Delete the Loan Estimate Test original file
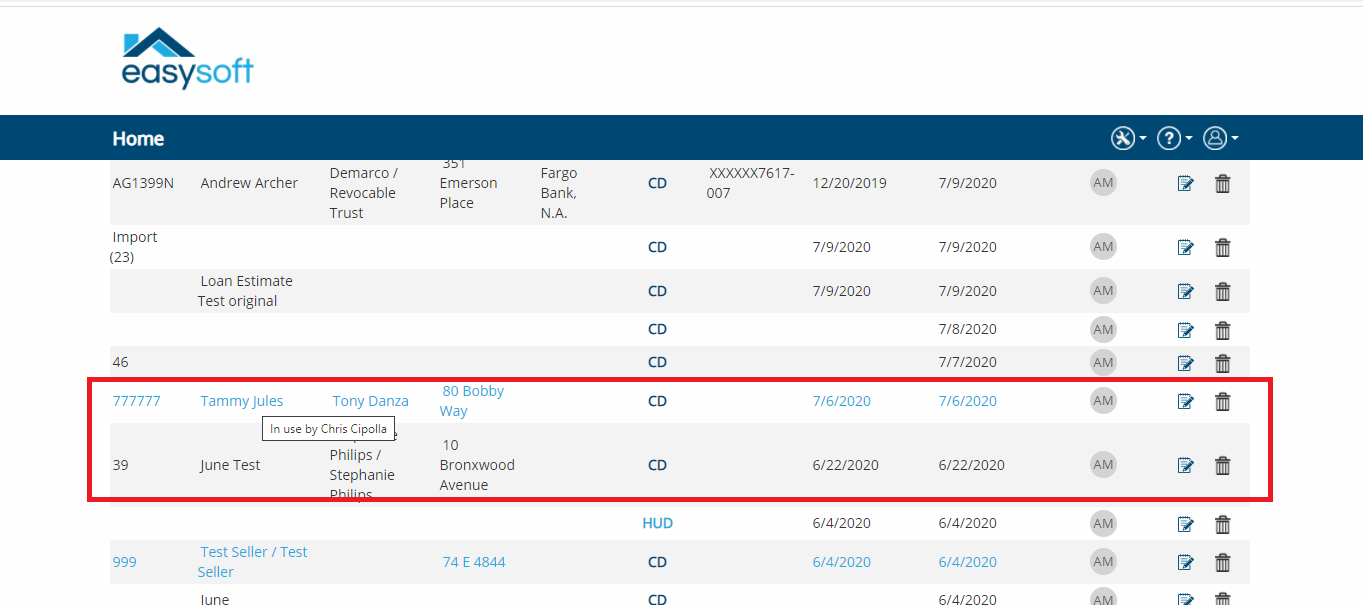1363x605 pixels. (x=1222, y=292)
